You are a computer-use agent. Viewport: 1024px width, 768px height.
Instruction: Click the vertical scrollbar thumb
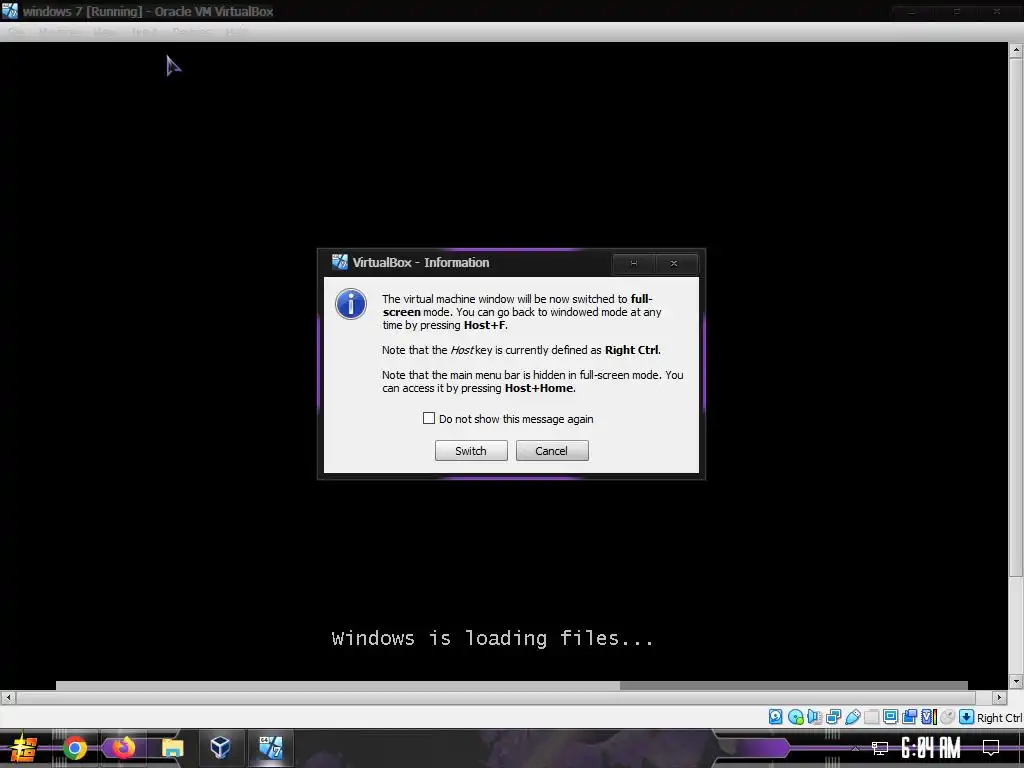(1016, 317)
